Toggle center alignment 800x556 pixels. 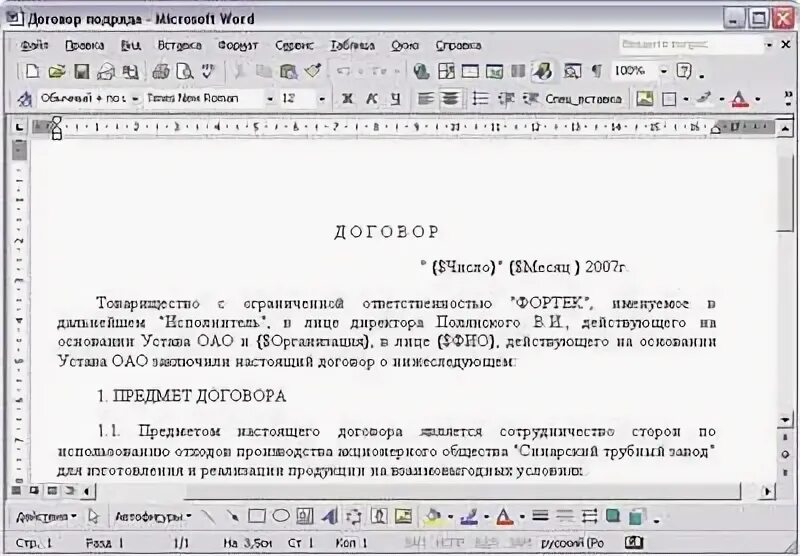click(x=450, y=98)
